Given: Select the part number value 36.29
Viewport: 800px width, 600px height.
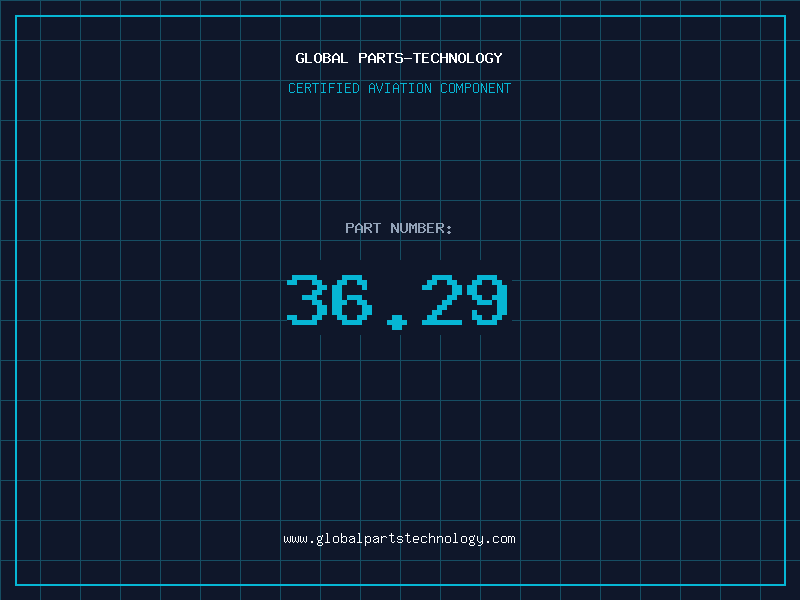Looking at the screenshot, I should point(397,302).
